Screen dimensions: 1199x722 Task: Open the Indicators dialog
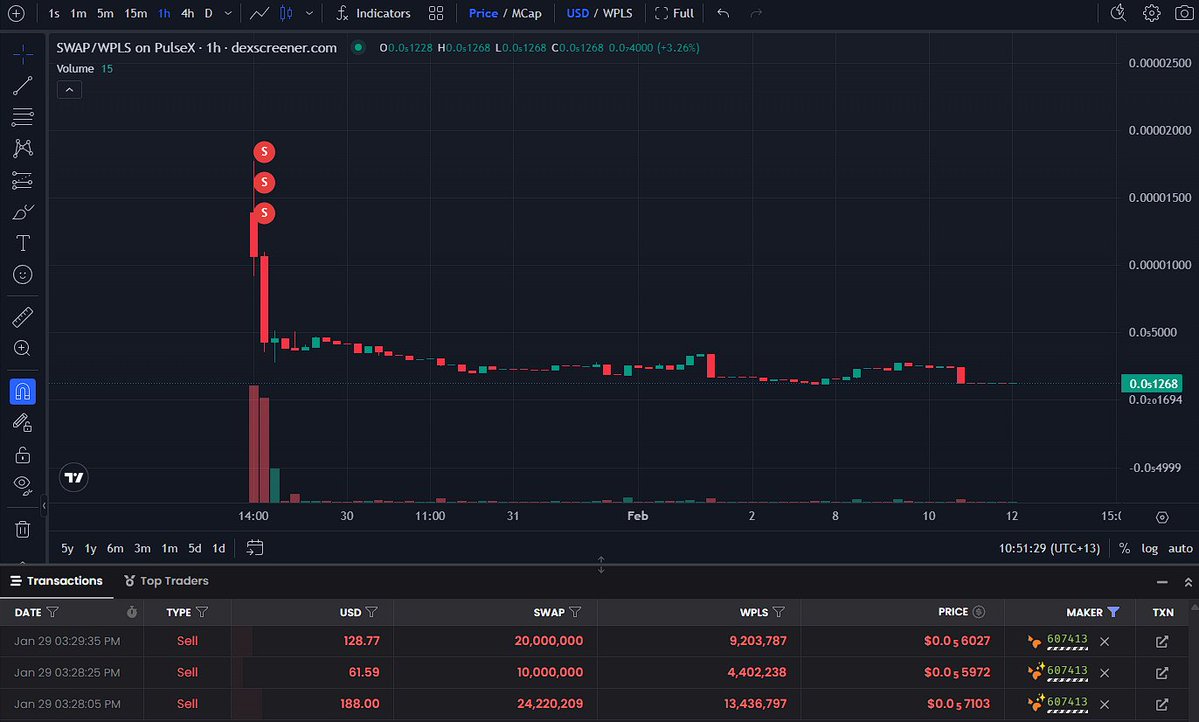pyautogui.click(x=373, y=13)
